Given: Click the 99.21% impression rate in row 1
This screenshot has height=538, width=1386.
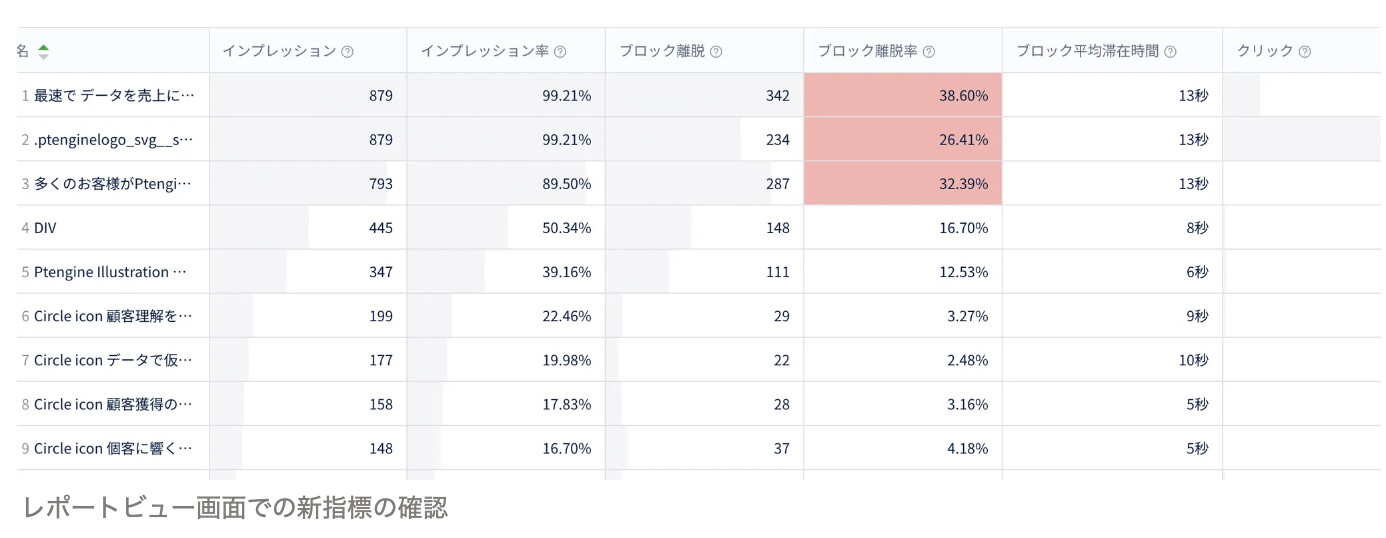Looking at the screenshot, I should coord(566,96).
